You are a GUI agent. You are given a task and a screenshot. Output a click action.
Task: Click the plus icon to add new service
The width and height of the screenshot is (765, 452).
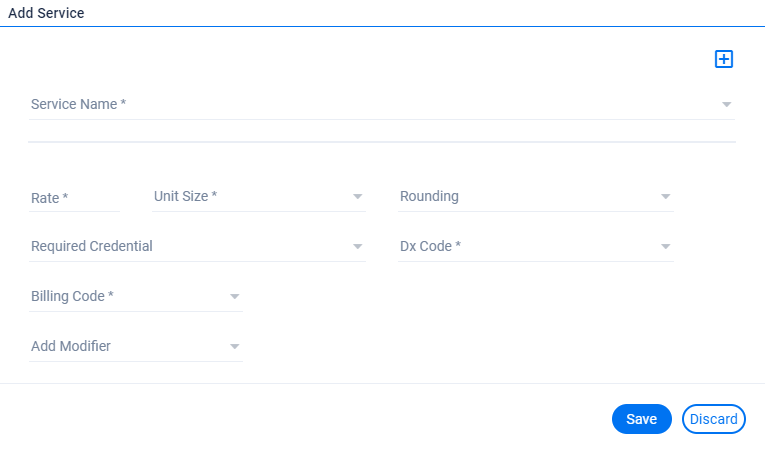(x=724, y=59)
